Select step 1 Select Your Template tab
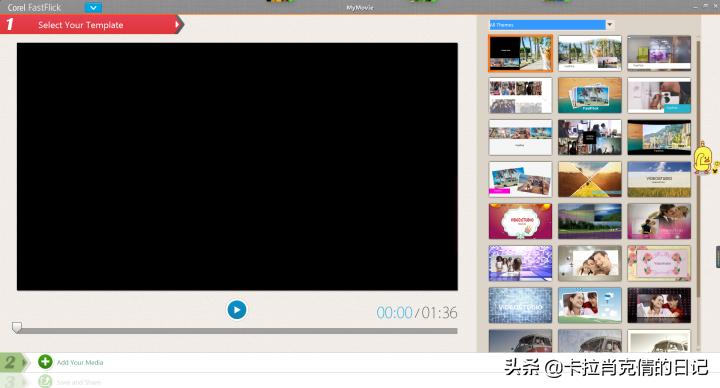Image resolution: width=720 pixels, height=388 pixels. pos(91,25)
